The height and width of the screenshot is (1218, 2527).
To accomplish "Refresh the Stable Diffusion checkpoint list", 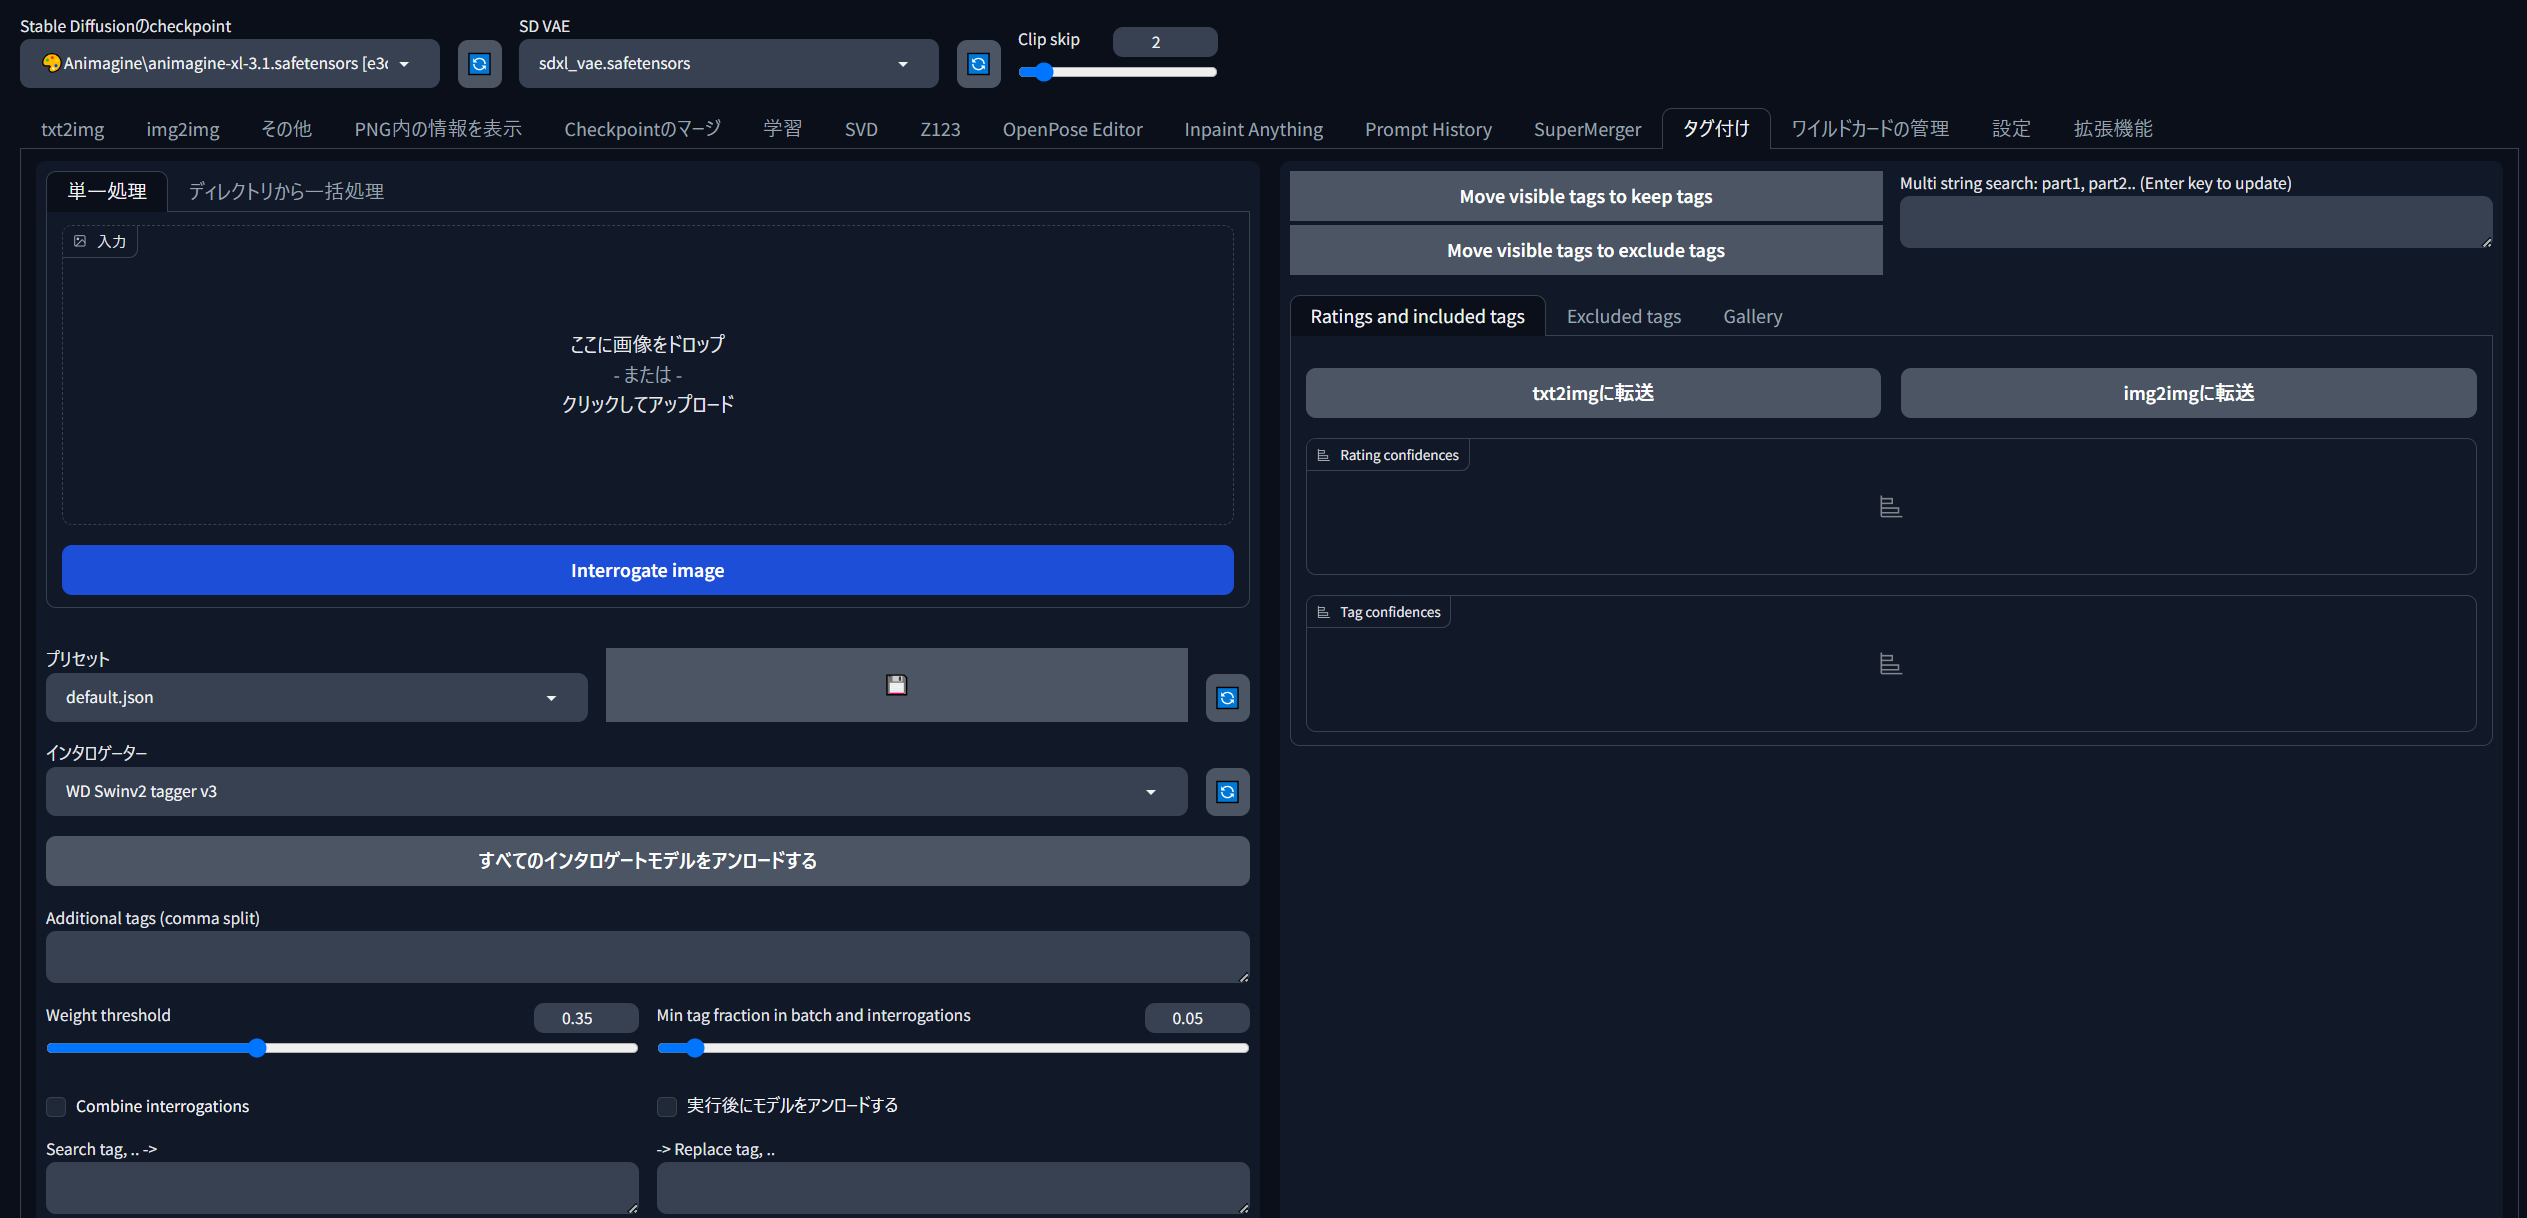I will pos(479,64).
